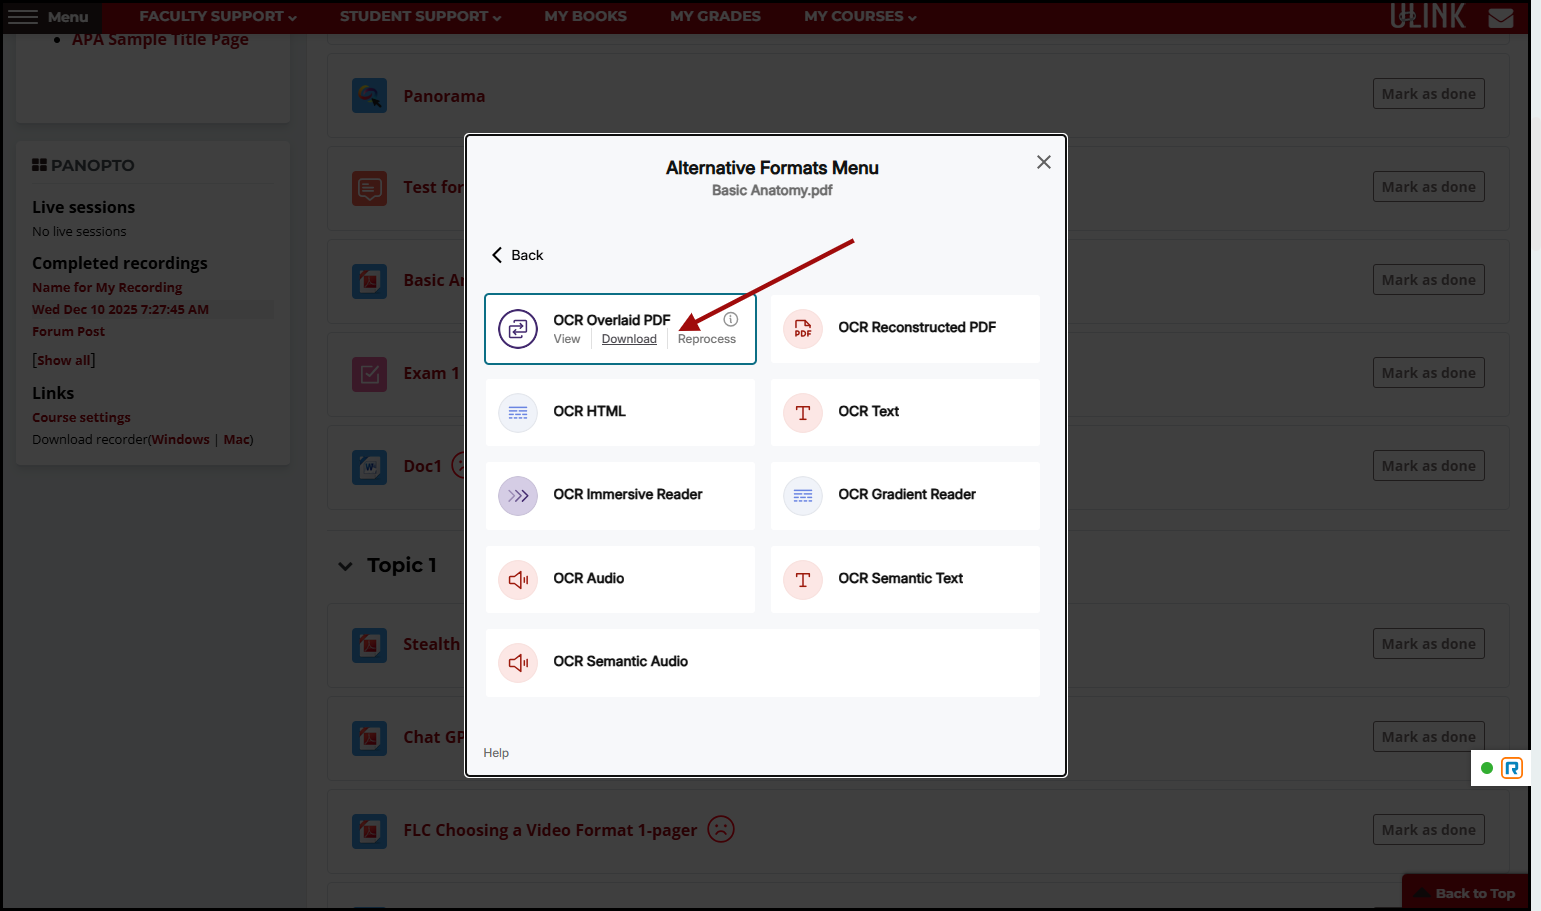Open My Grades in the navigation bar

(716, 16)
